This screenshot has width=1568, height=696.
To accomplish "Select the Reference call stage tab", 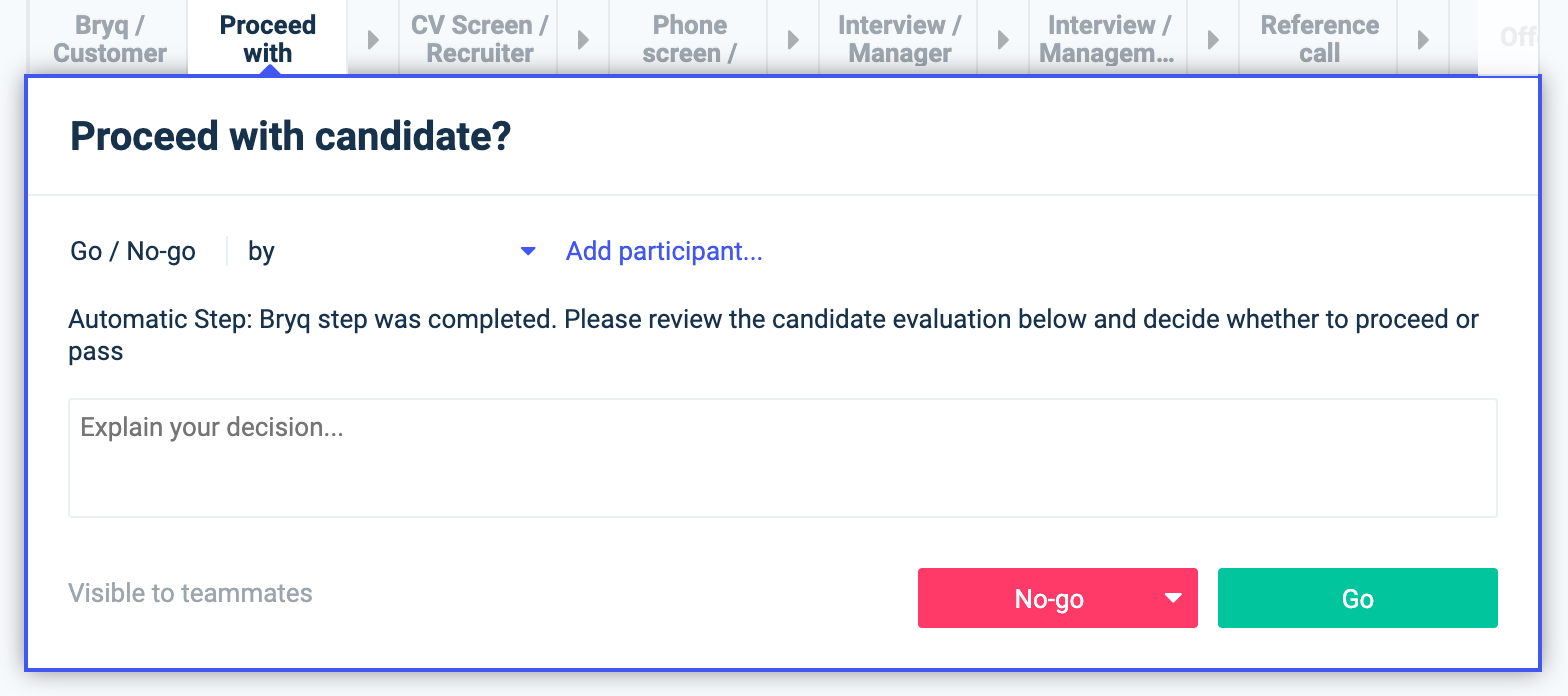I will pos(1320,39).
